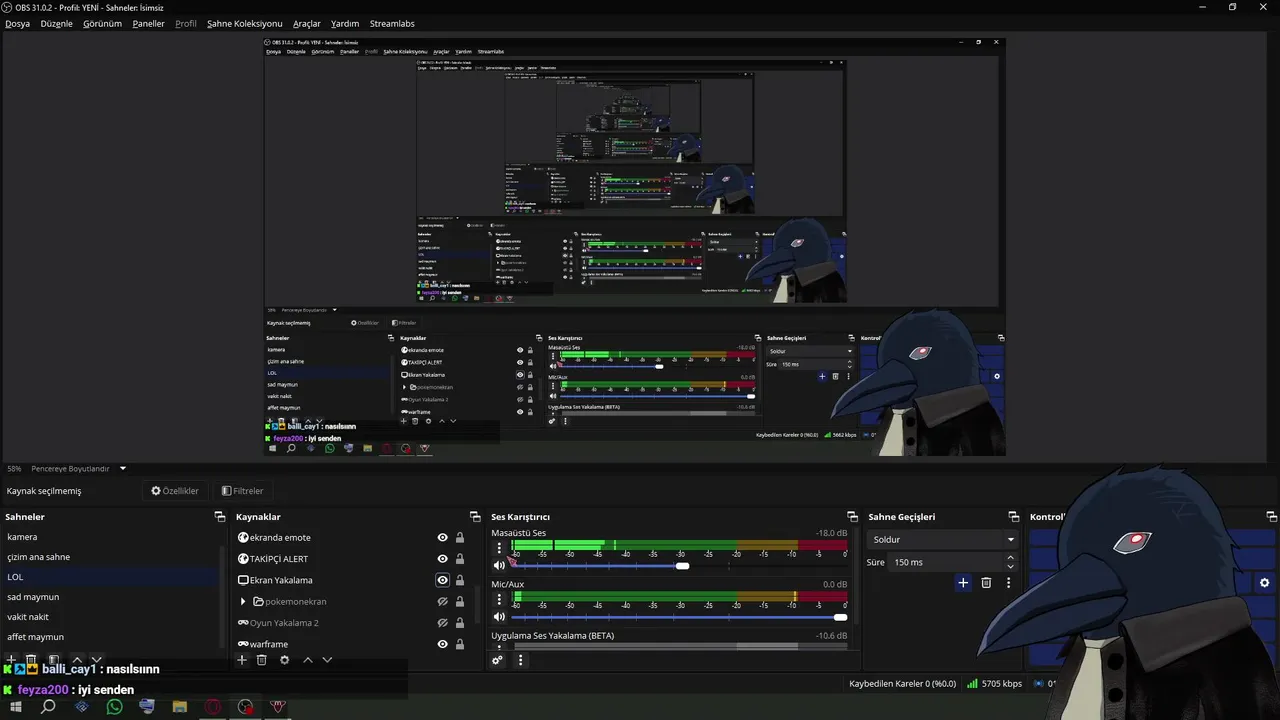Switch to the vakit nakit scene
This screenshot has height=720, width=1280.
click(110, 617)
